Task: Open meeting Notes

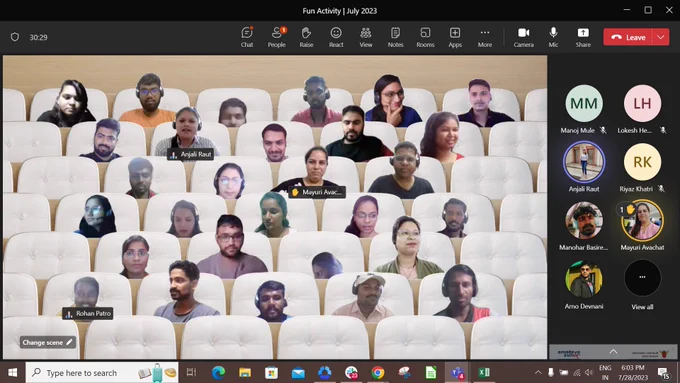Action: click(395, 37)
